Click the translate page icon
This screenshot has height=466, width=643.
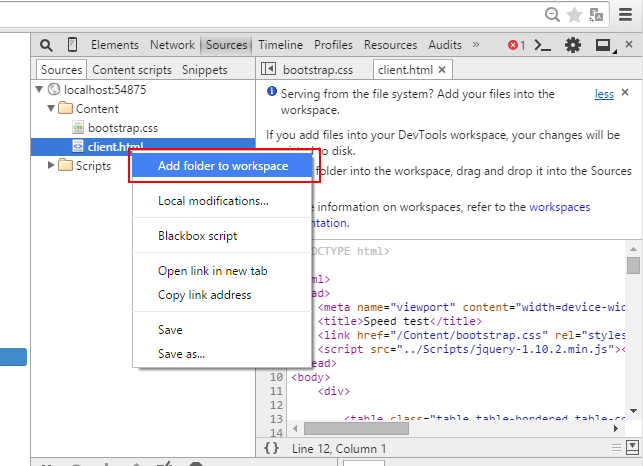[x=596, y=15]
